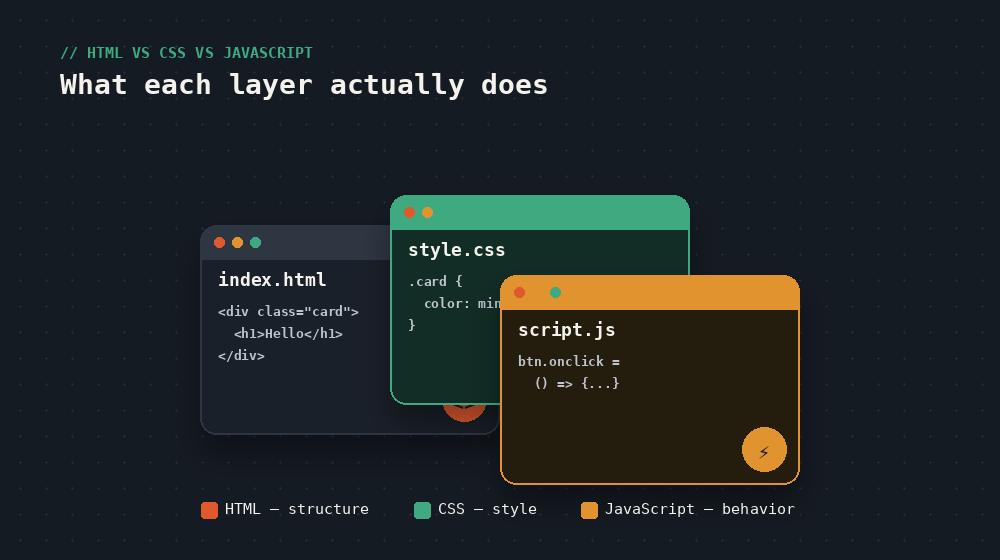Click the '// HTML VS CSS VS JAVASCRIPT' subtitle

186,53
